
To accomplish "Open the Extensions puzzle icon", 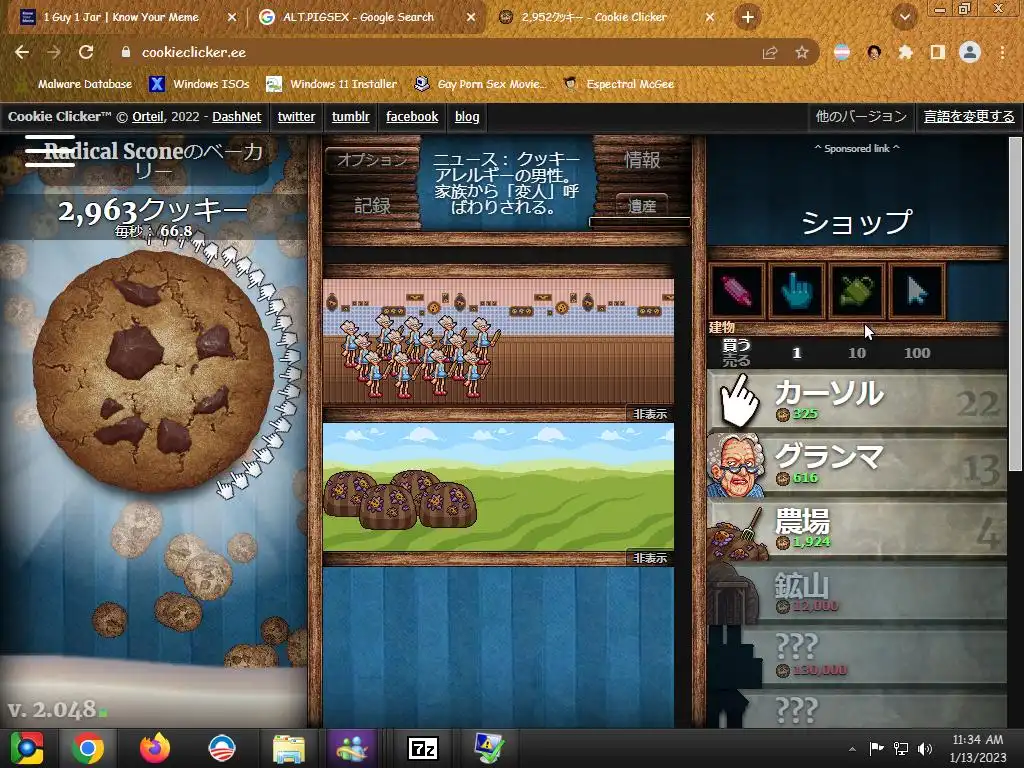I will [905, 52].
